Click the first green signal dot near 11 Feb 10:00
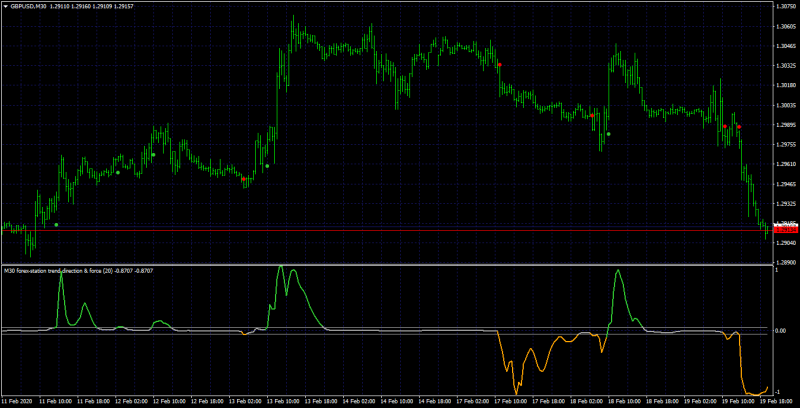The width and height of the screenshot is (800, 408). click(x=56, y=224)
